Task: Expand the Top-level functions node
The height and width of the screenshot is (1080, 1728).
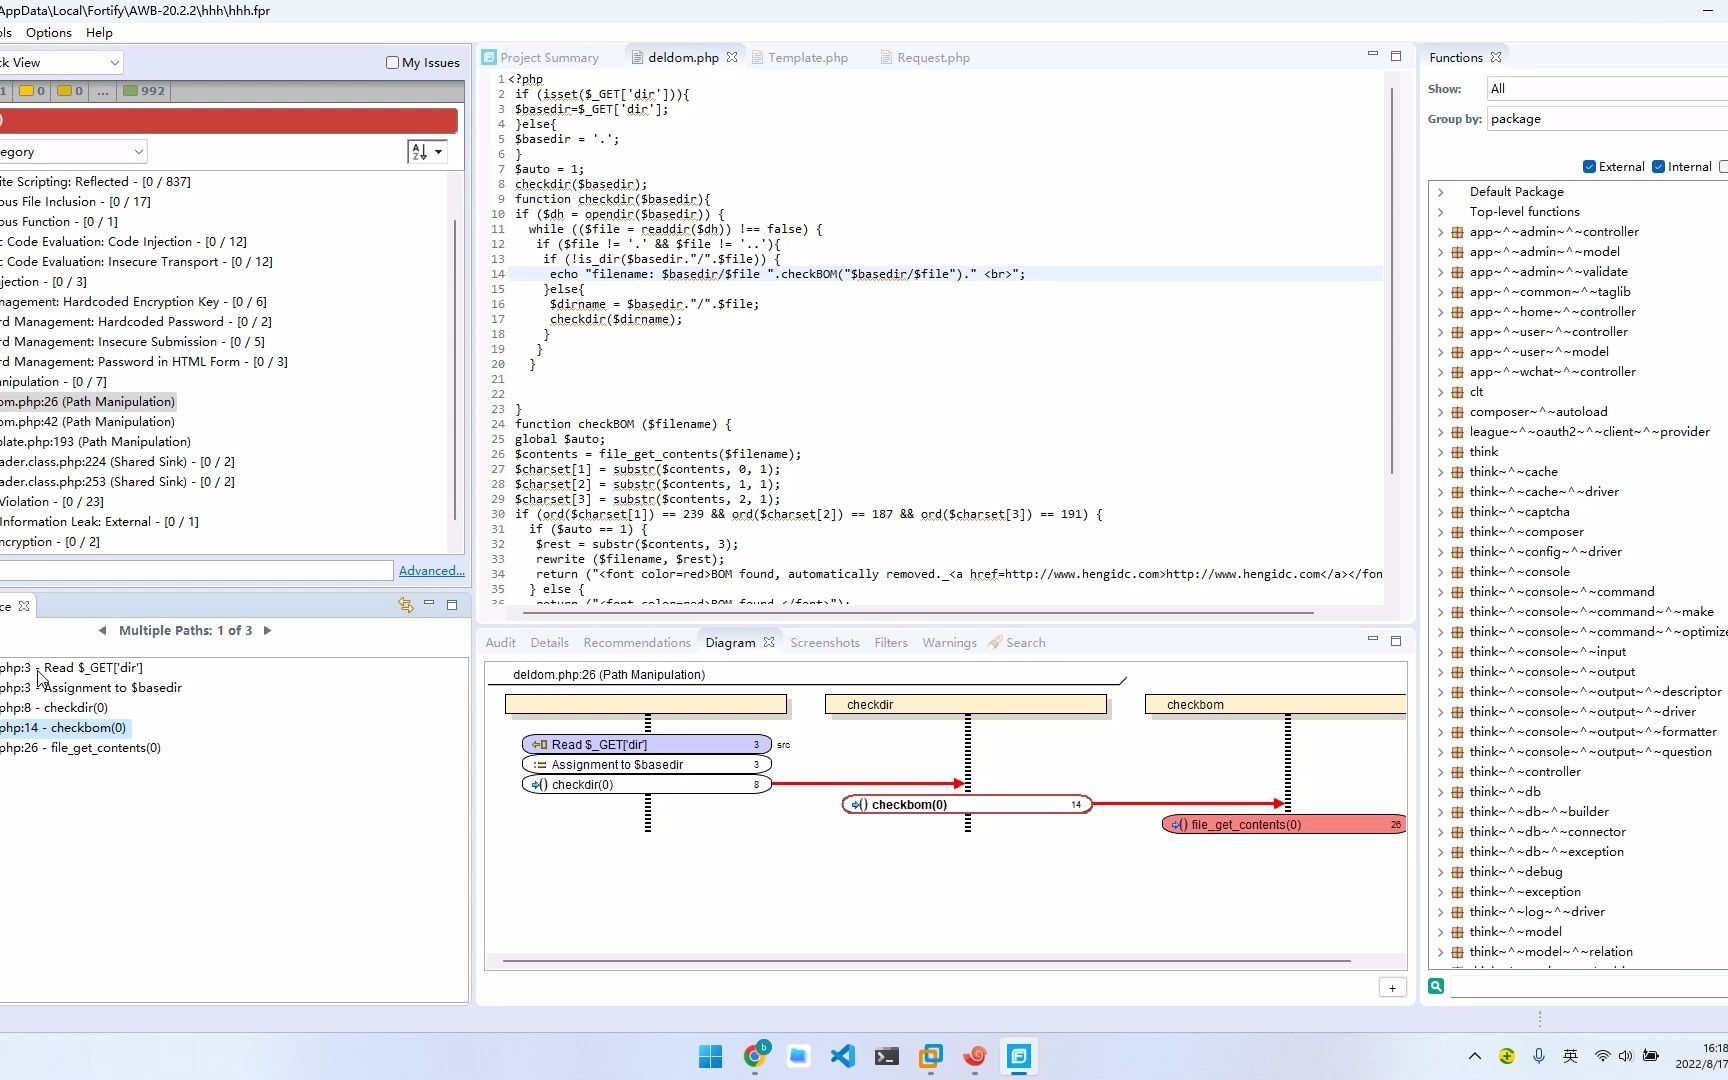Action: click(x=1441, y=212)
